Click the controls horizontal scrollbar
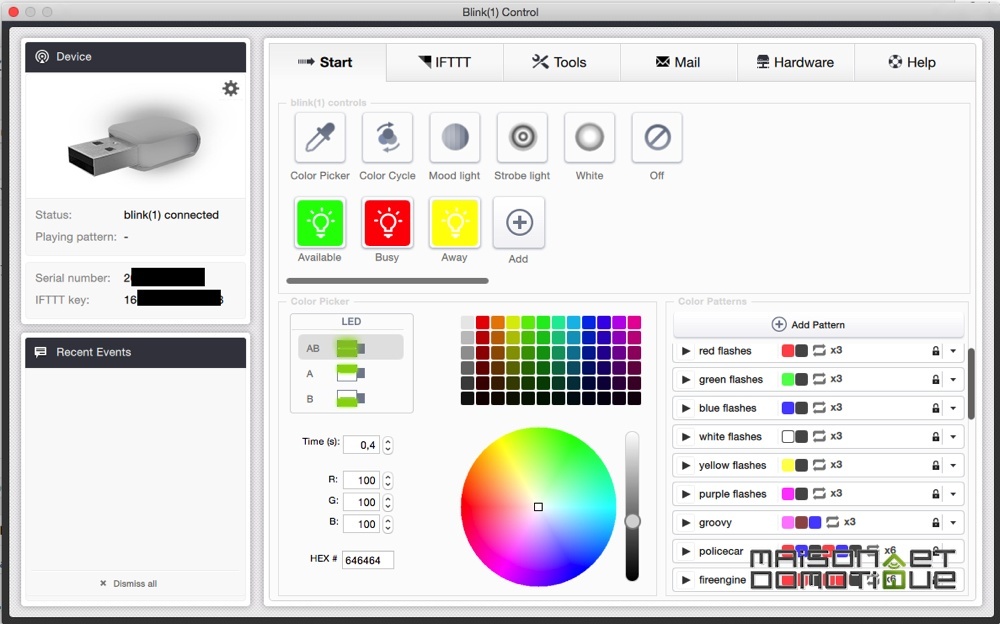 (x=388, y=281)
